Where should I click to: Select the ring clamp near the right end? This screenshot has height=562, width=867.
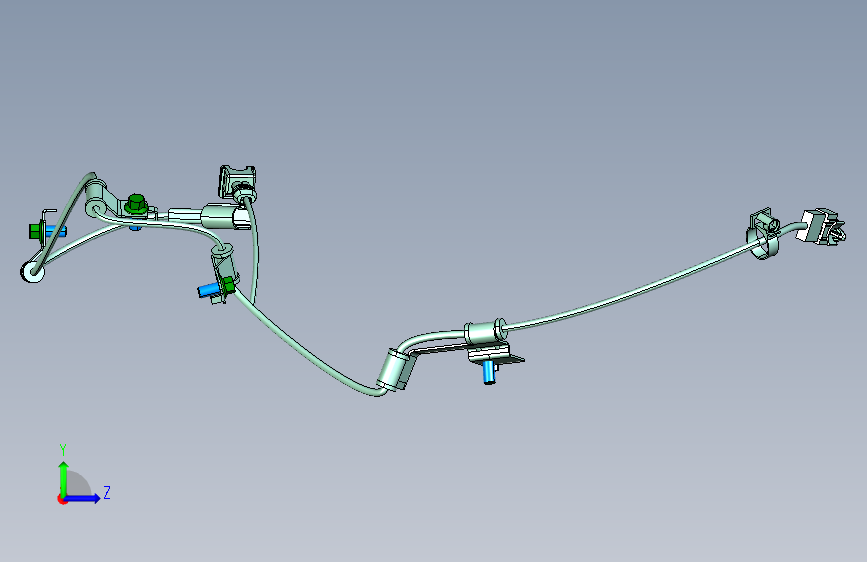pyautogui.click(x=764, y=243)
